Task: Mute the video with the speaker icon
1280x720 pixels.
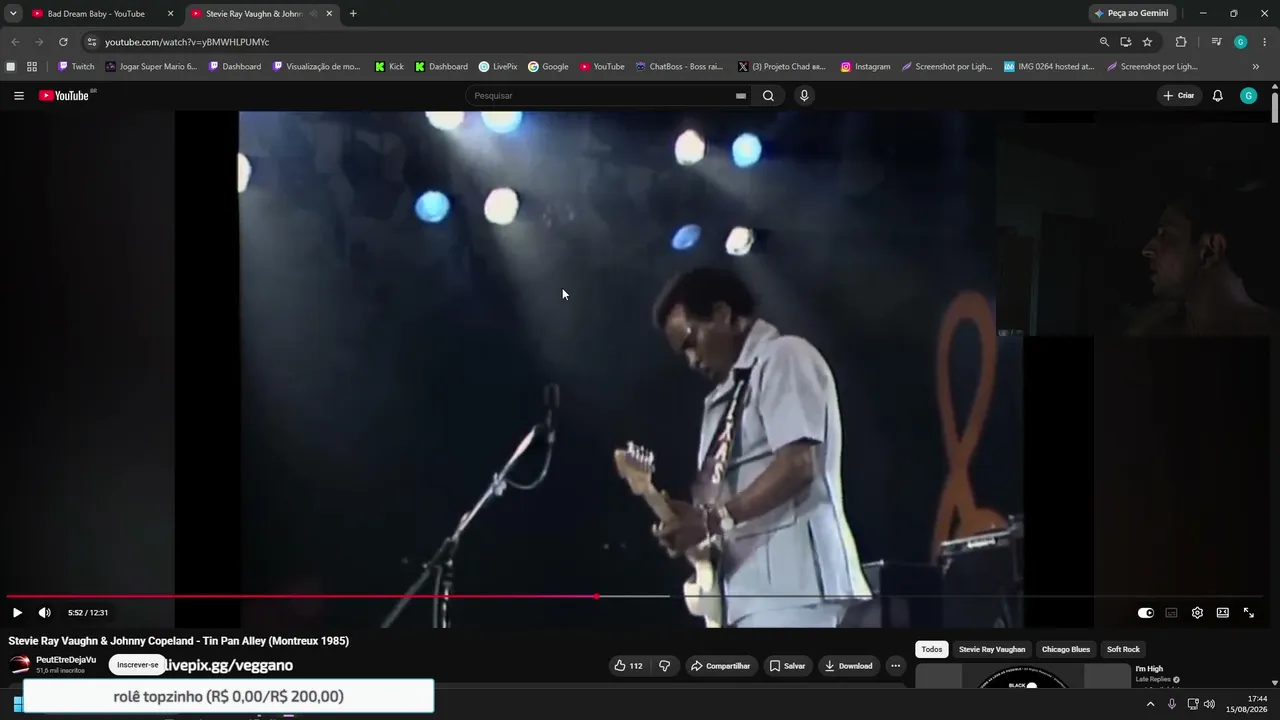Action: [x=44, y=613]
